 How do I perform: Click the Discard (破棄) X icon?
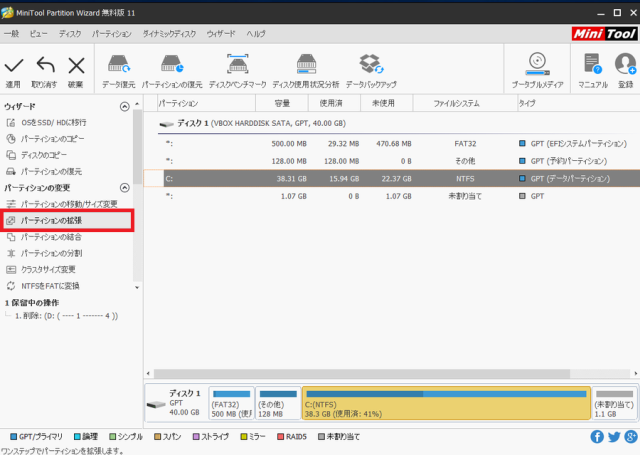point(76,65)
